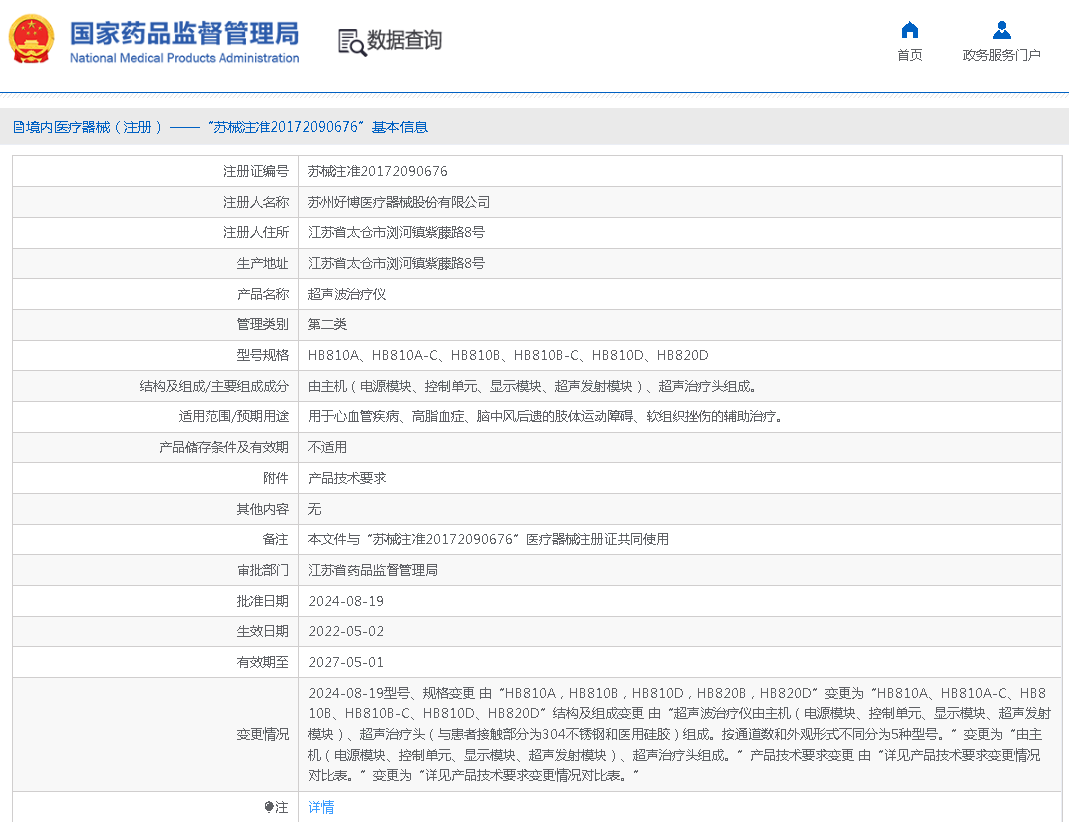
Task: Click the 国家药品监督管理局 site title
Action: coord(184,32)
